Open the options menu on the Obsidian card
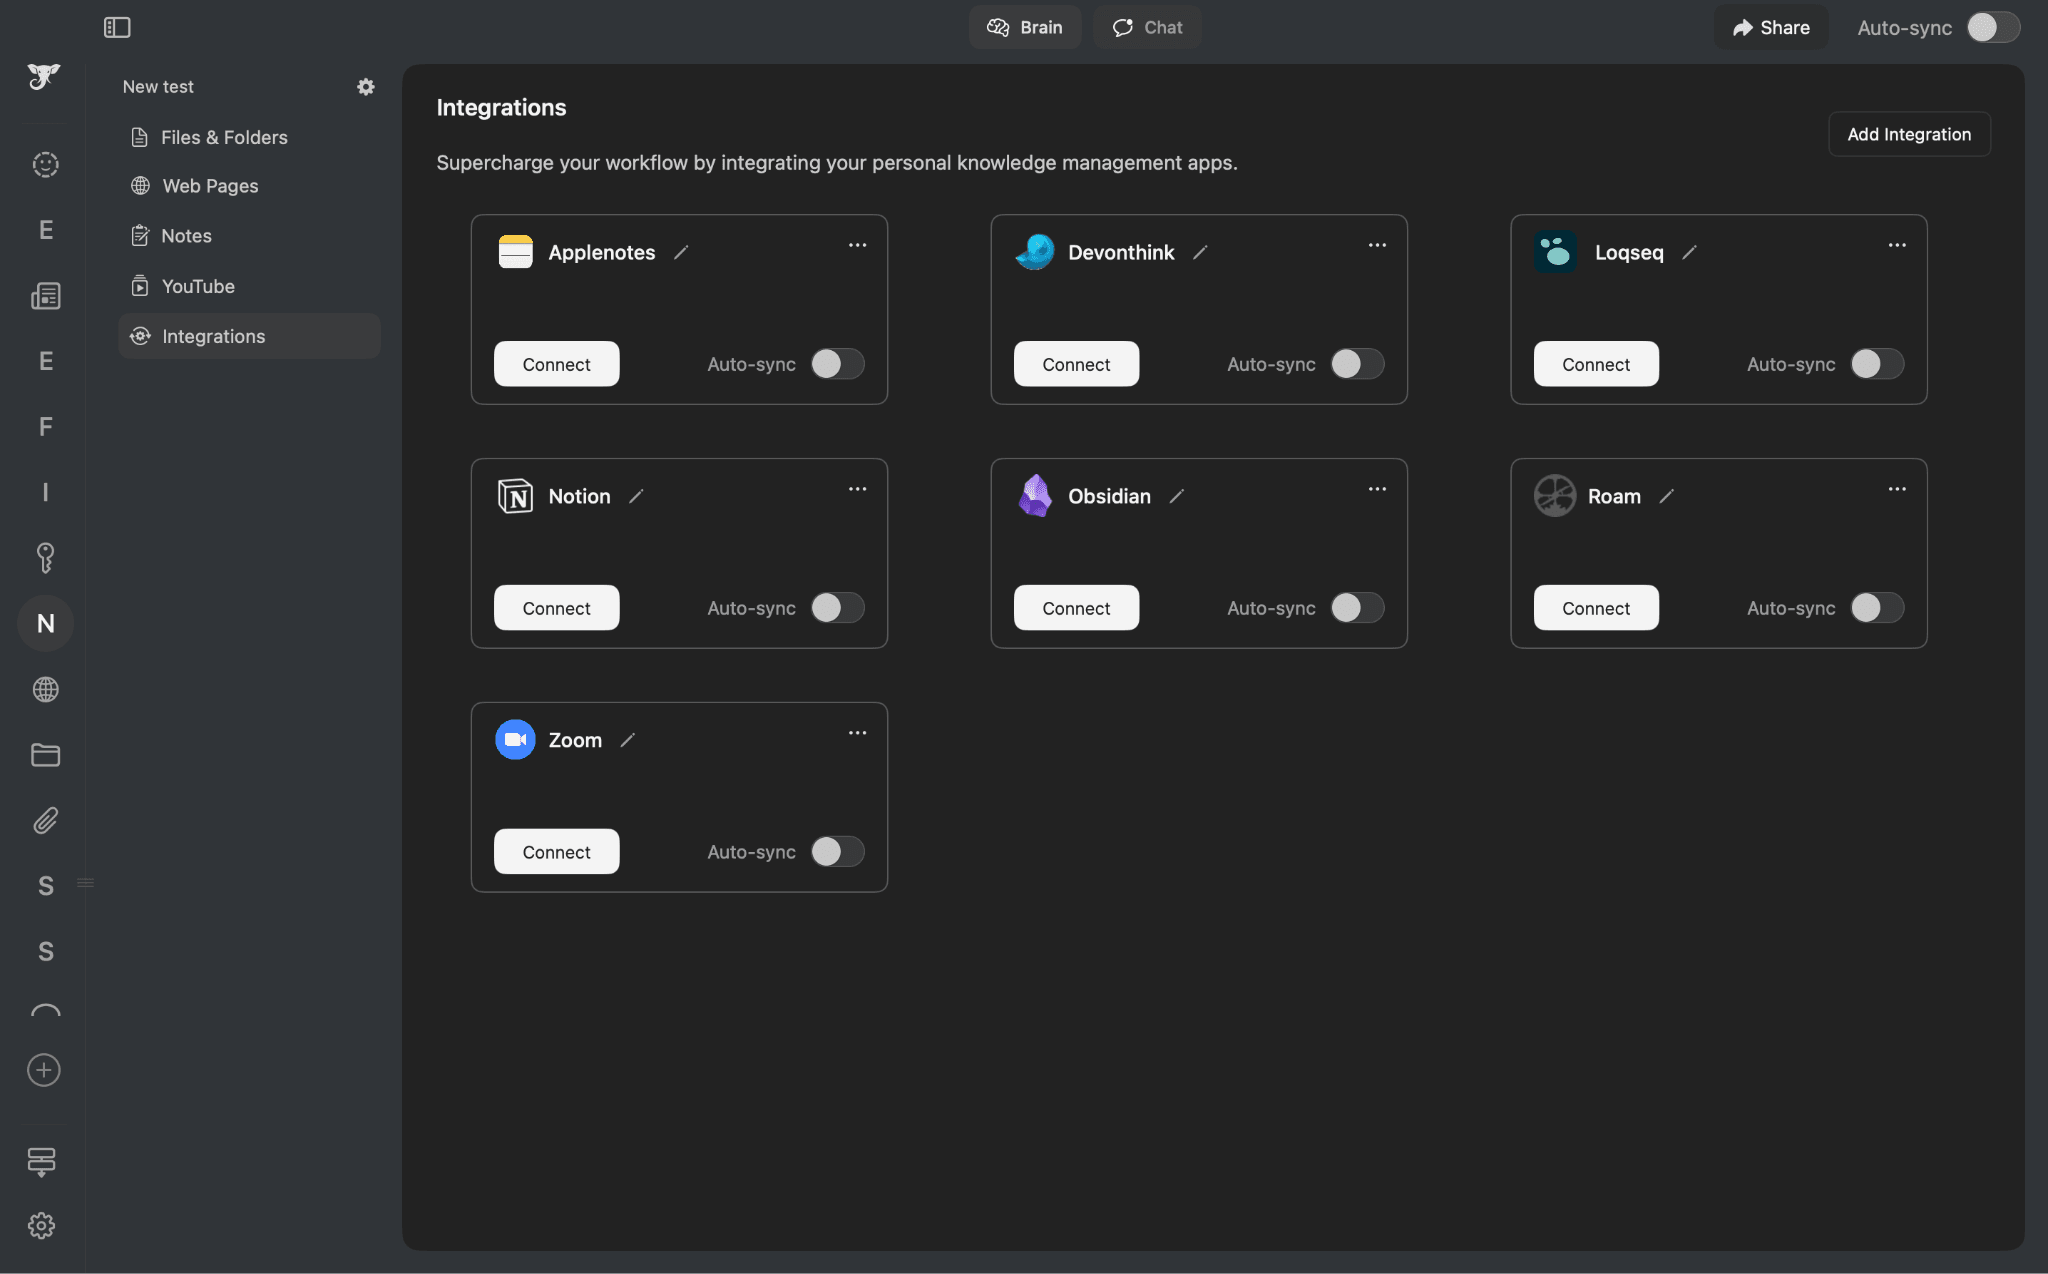The width and height of the screenshot is (2048, 1274). coord(1376,488)
